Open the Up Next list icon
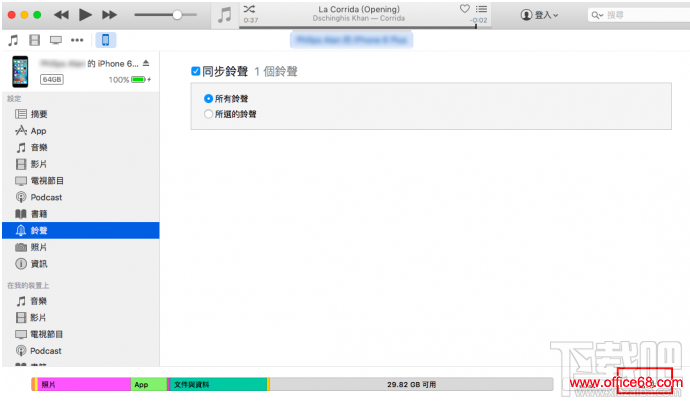This screenshot has height=402, width=690. [x=481, y=9]
